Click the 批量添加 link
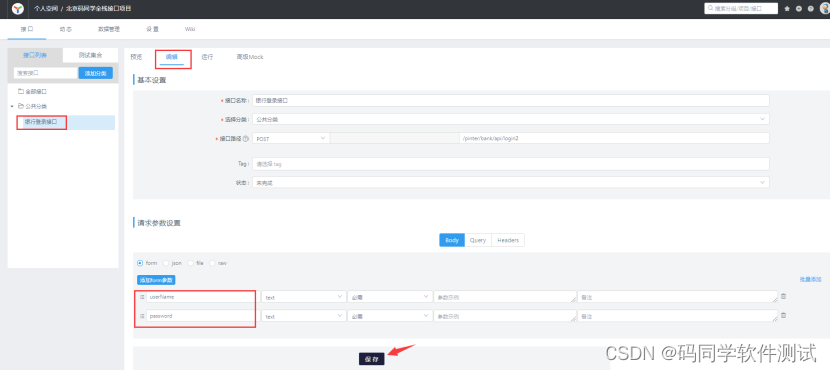The width and height of the screenshot is (832, 372). 810,280
